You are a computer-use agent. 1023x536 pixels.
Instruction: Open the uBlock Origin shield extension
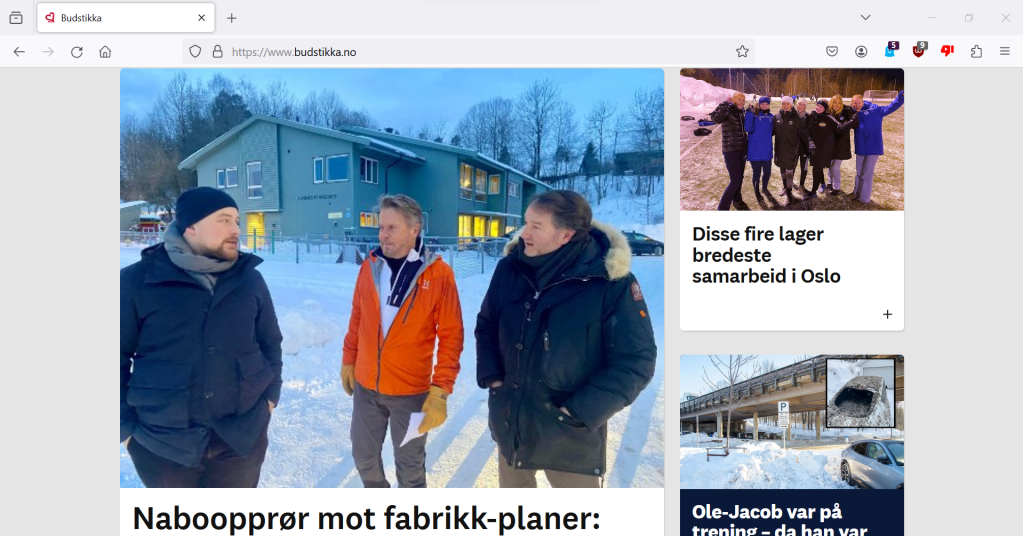[x=919, y=50]
